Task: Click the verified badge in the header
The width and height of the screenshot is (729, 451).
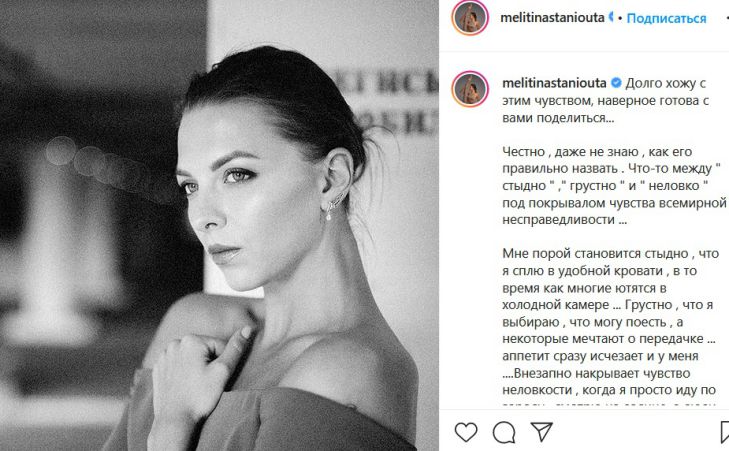Action: coord(611,18)
